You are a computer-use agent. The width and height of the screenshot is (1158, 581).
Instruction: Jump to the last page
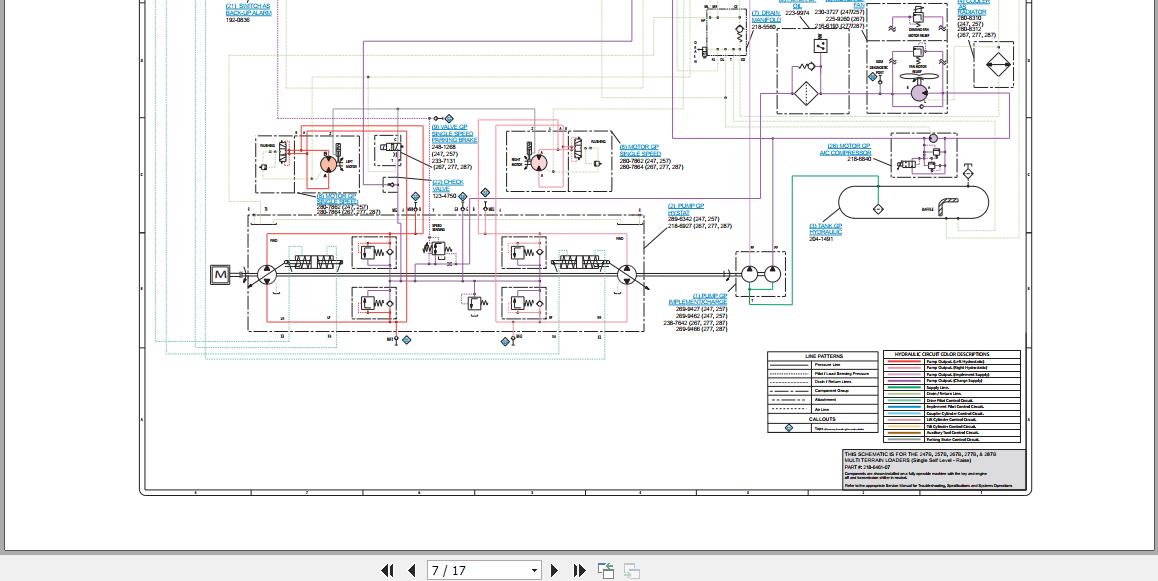click(579, 570)
